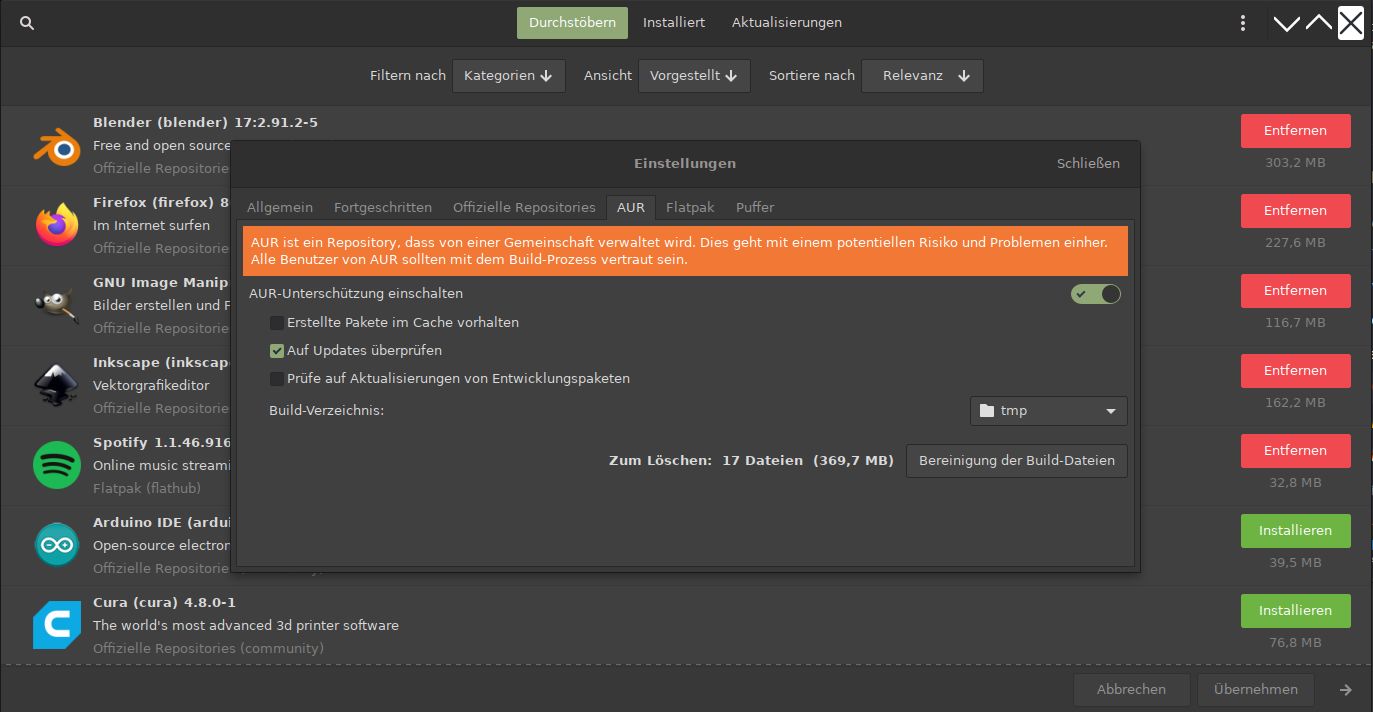Click the orange AUR warning banner
This screenshot has height=712, width=1373.
tap(685, 251)
